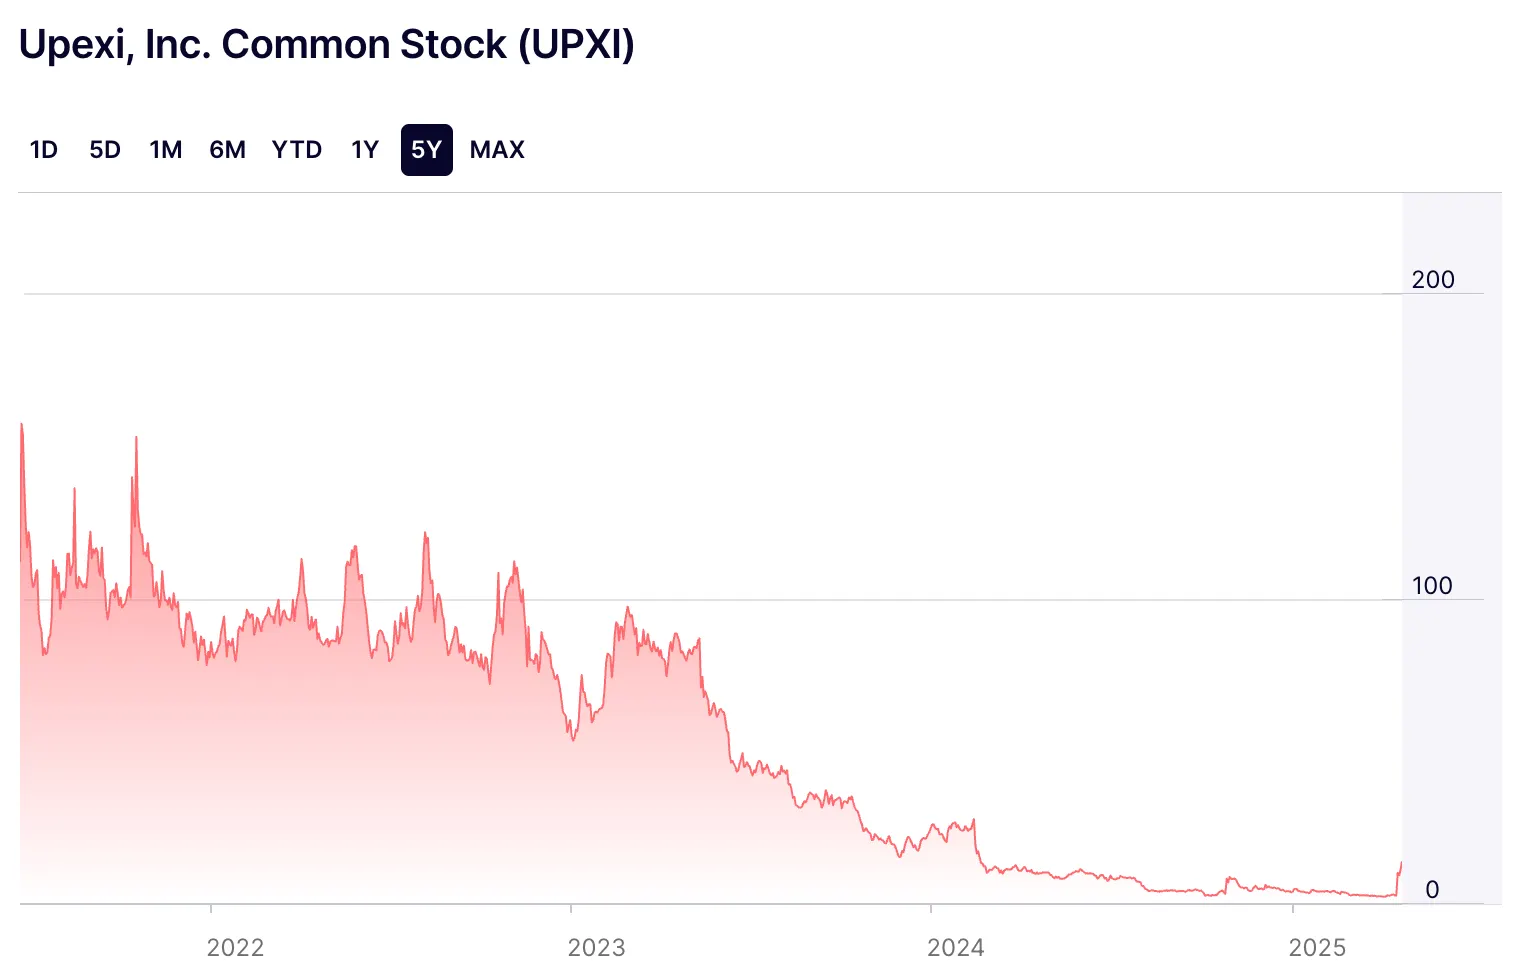Viewport: 1524px width, 978px height.
Task: Switch to the 5D view
Action: click(x=104, y=149)
